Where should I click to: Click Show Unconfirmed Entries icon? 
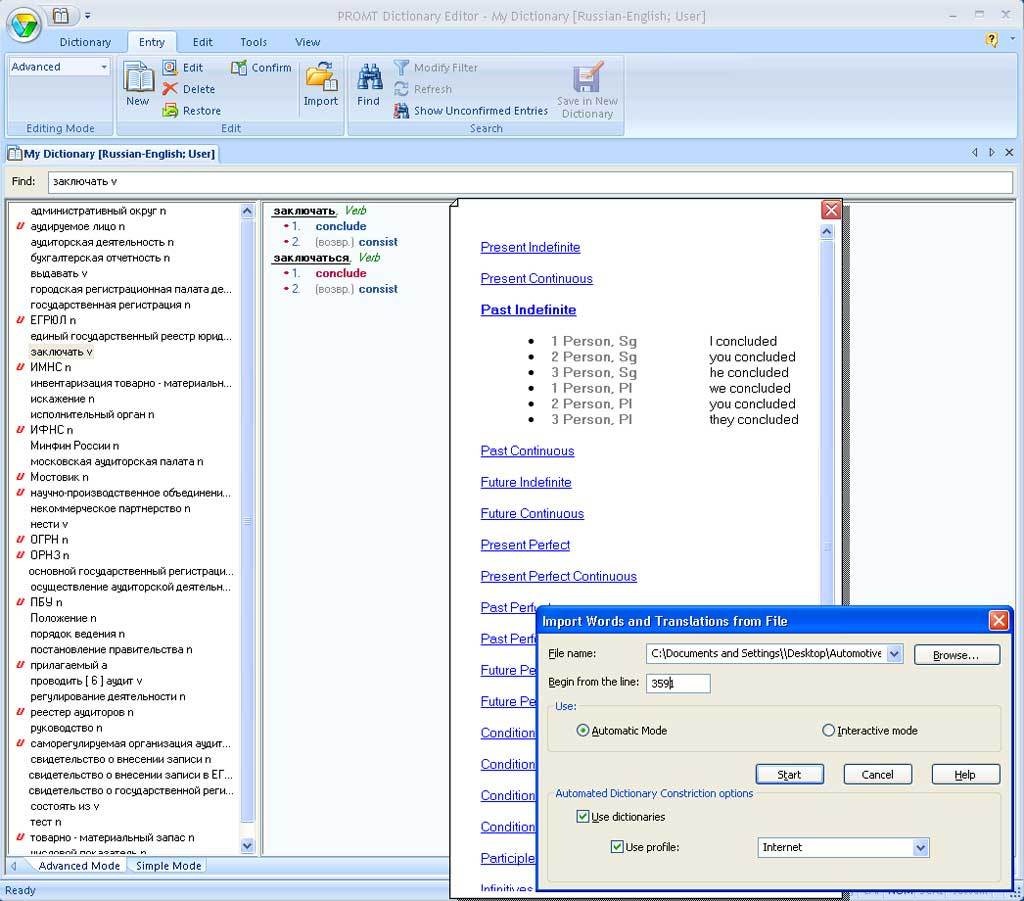tap(402, 110)
